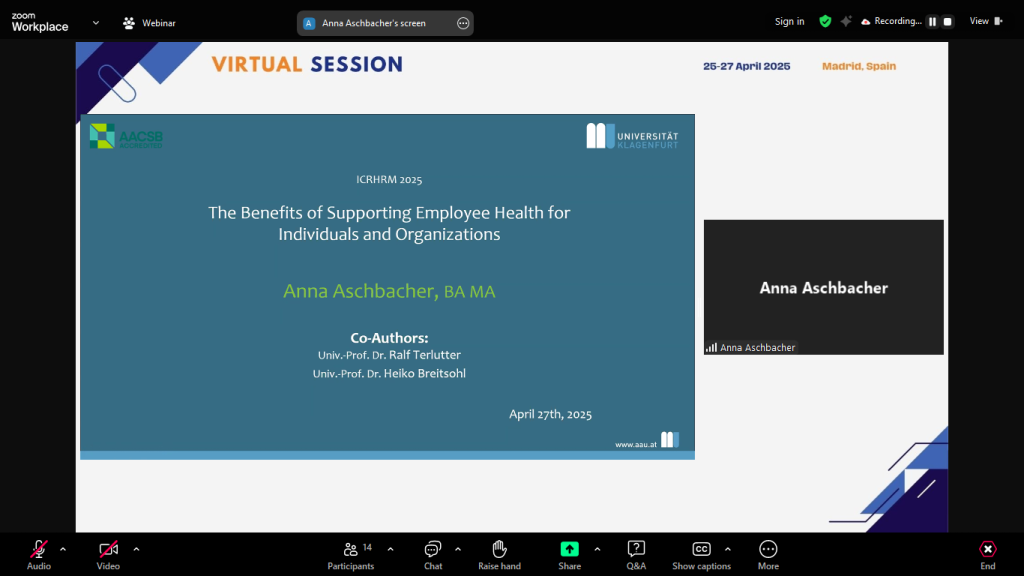Click the green encryption shield icon

(825, 22)
